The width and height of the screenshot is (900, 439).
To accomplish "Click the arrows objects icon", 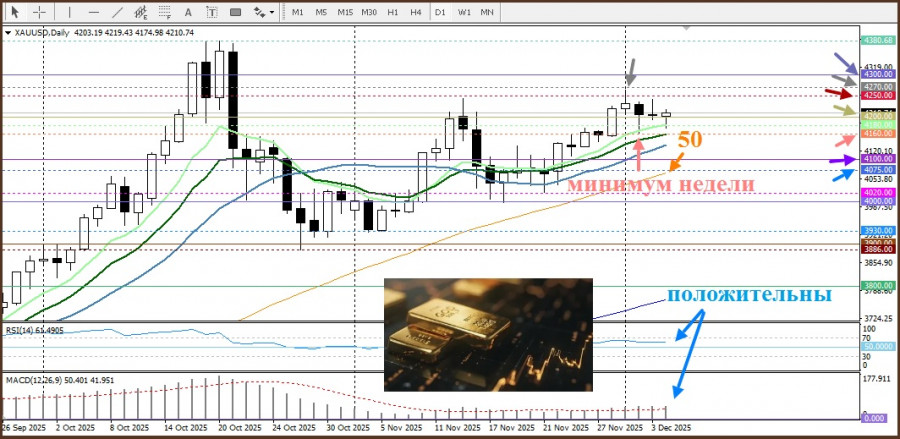I will click(259, 11).
